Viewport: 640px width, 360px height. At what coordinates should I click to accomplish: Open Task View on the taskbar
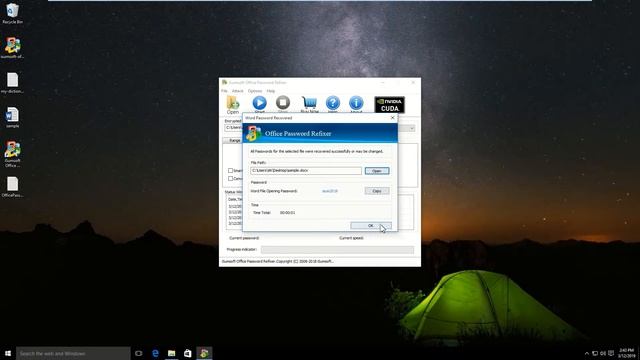pos(139,353)
